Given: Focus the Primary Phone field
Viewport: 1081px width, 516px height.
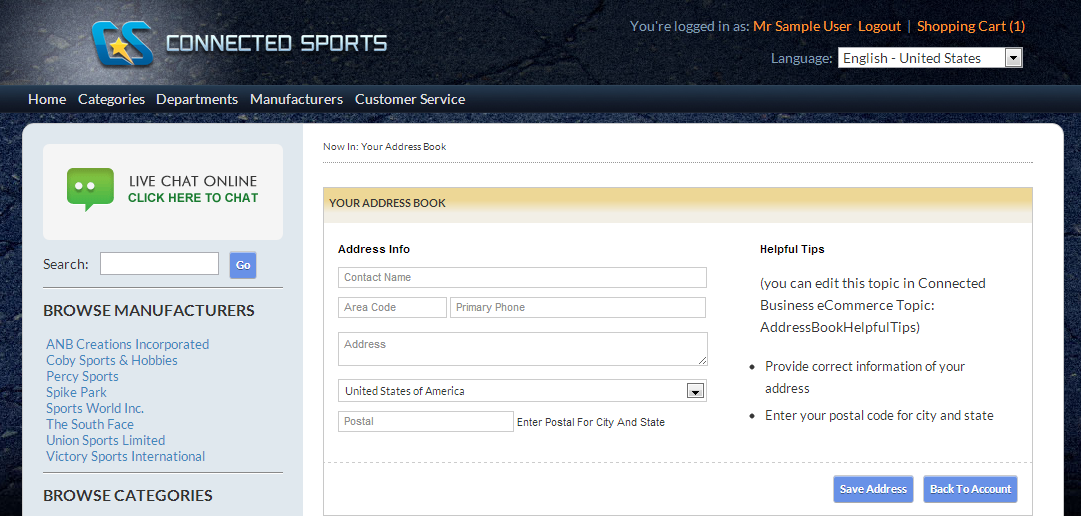Looking at the screenshot, I should [x=577, y=307].
